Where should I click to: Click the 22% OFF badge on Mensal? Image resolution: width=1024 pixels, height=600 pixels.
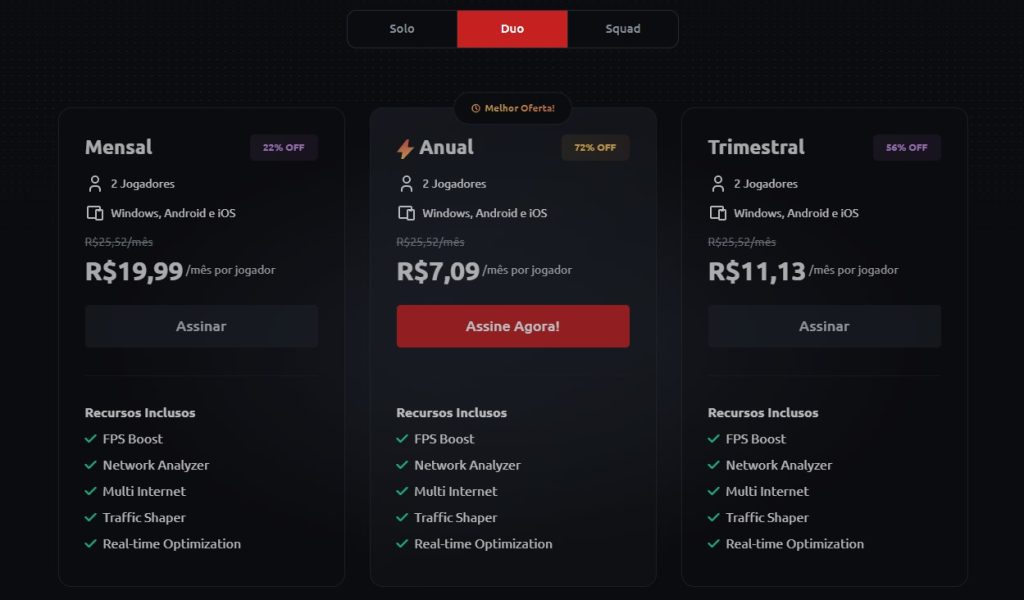[284, 148]
